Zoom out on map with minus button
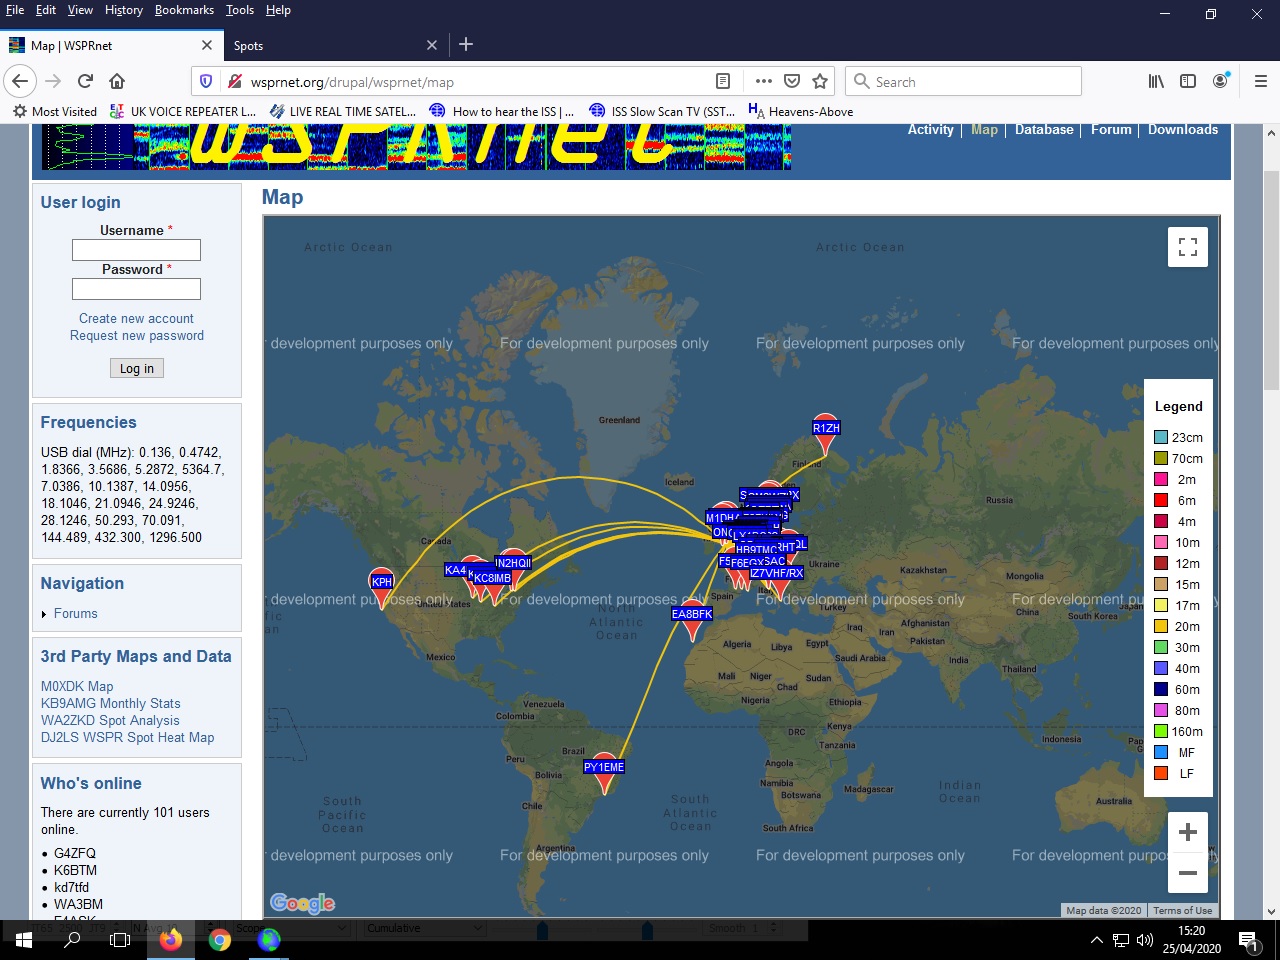1280x960 pixels. [1187, 873]
